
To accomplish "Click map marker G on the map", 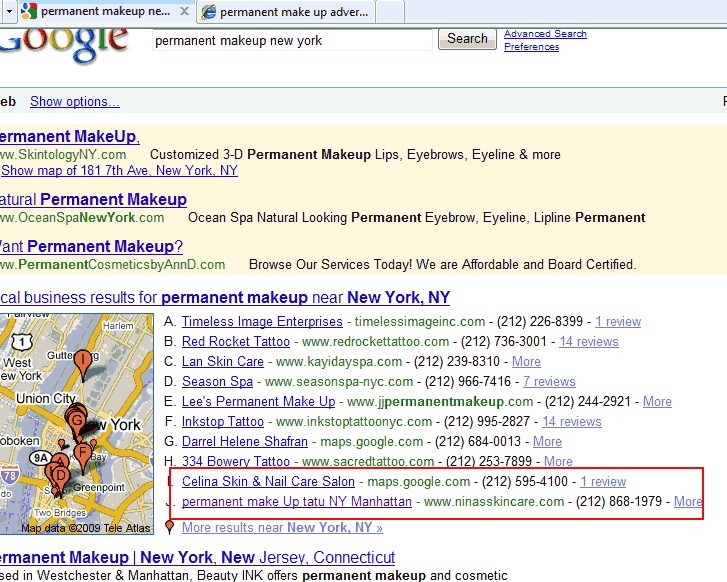I will pyautogui.click(x=77, y=421).
